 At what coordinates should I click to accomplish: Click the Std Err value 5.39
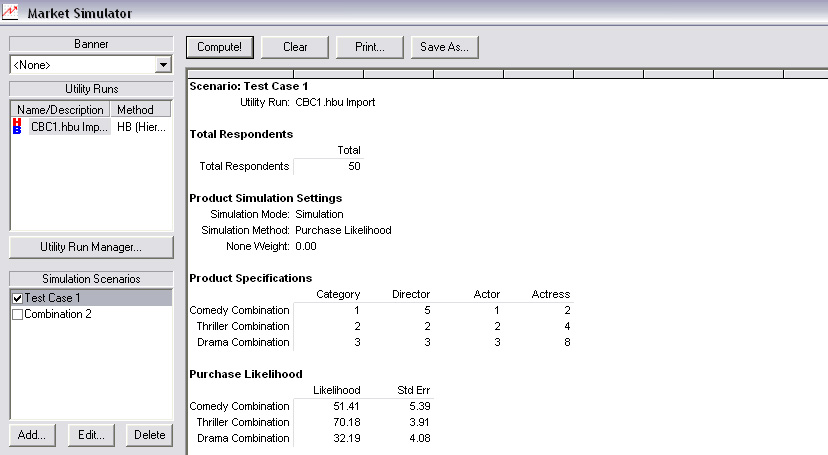pos(420,406)
